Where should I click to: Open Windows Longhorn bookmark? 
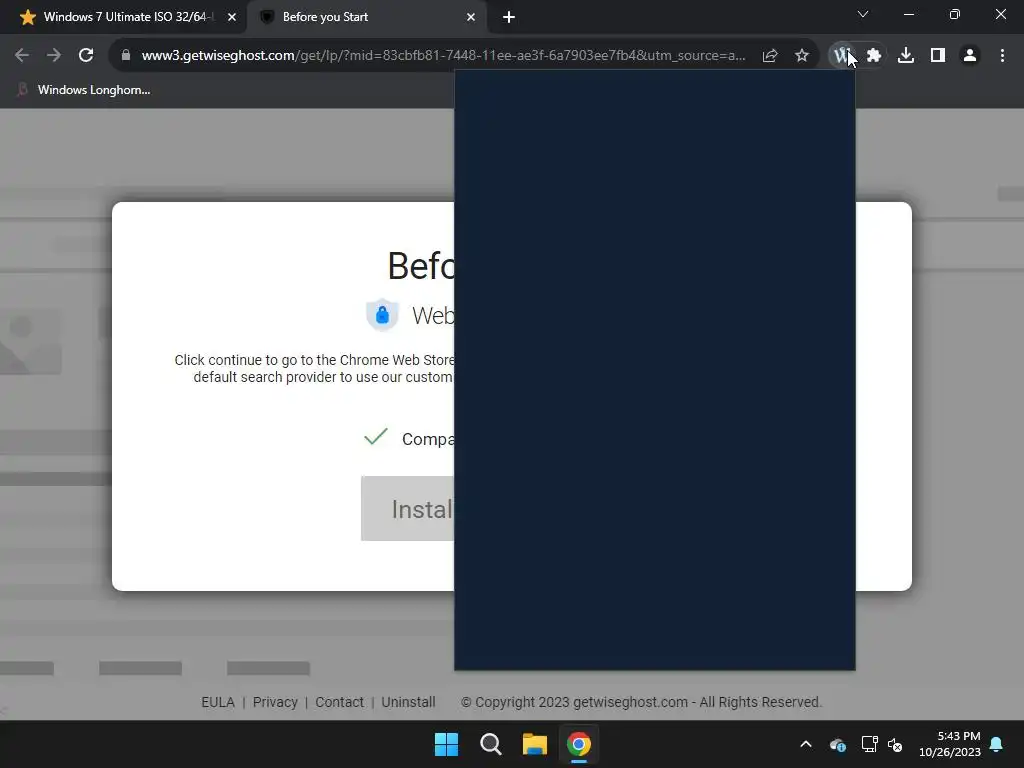coord(84,90)
